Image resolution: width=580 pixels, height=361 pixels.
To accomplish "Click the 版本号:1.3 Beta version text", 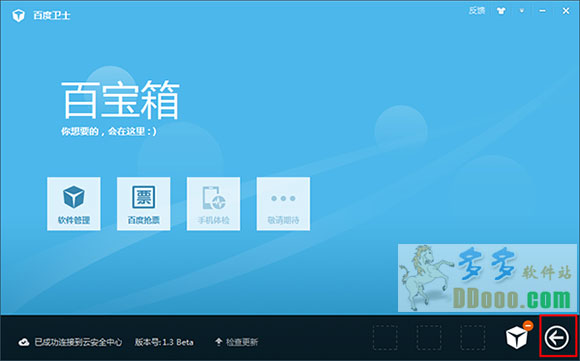I will pyautogui.click(x=164, y=342).
